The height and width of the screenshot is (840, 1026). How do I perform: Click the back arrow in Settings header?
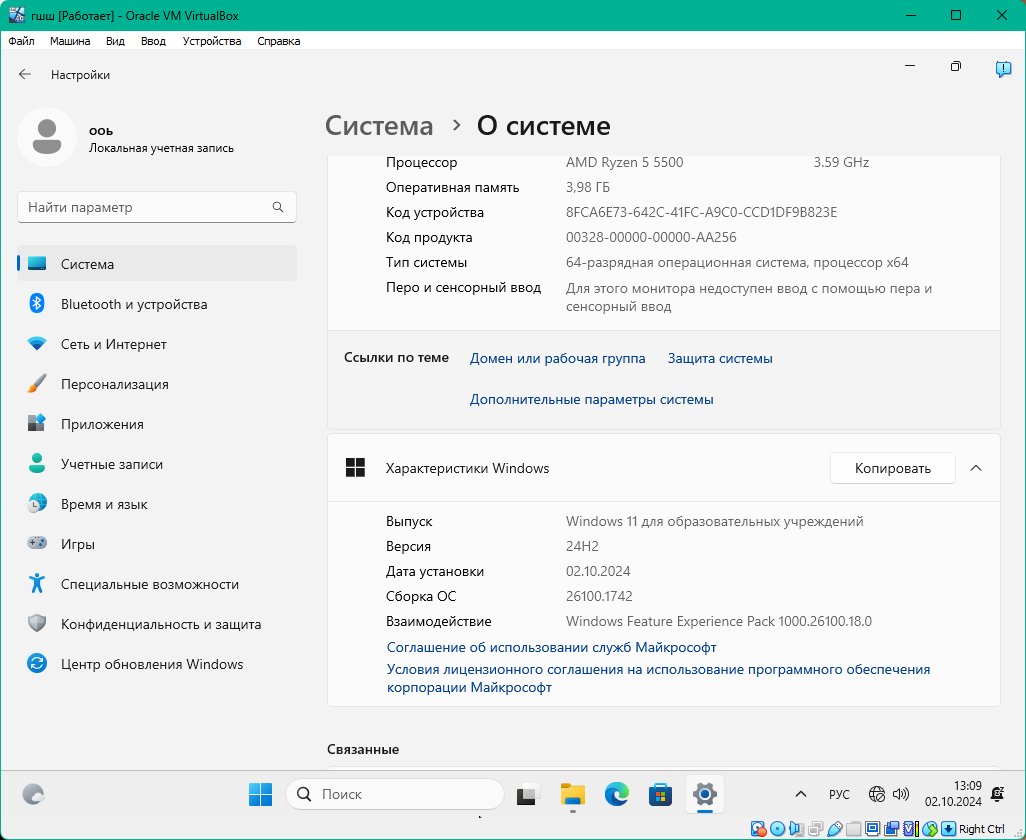point(25,75)
